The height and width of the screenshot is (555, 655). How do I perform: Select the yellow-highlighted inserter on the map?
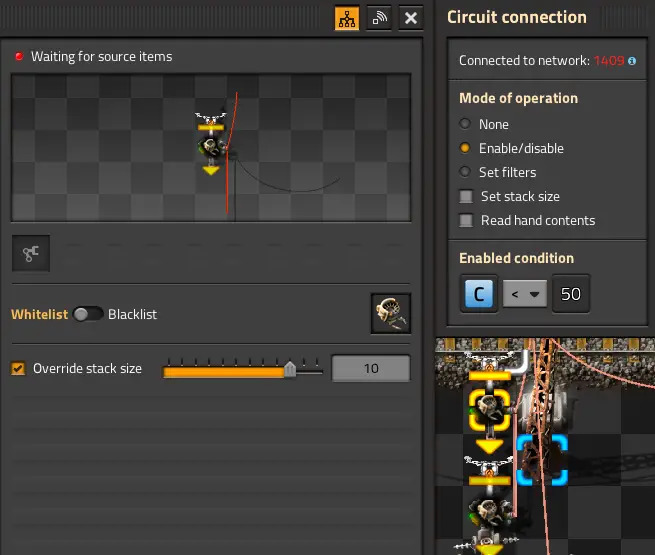pos(489,409)
